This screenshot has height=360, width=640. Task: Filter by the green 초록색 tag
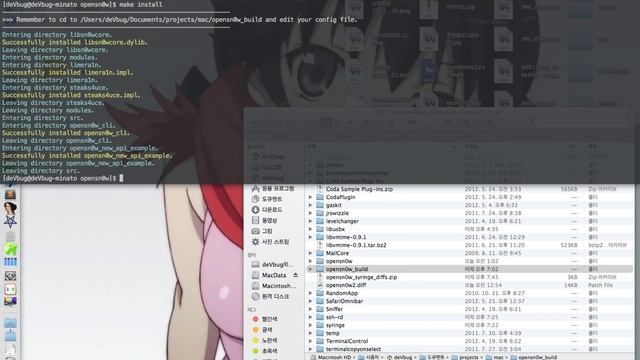[x=264, y=351]
